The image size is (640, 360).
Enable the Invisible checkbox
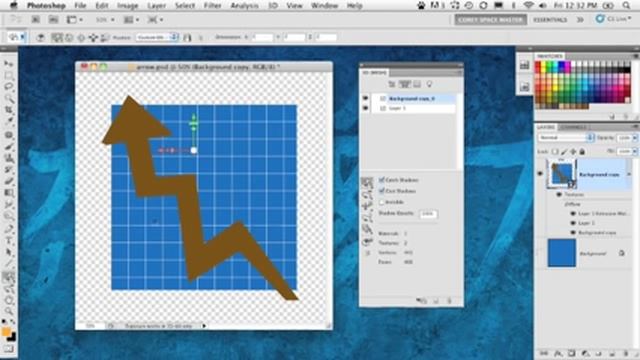click(x=382, y=202)
